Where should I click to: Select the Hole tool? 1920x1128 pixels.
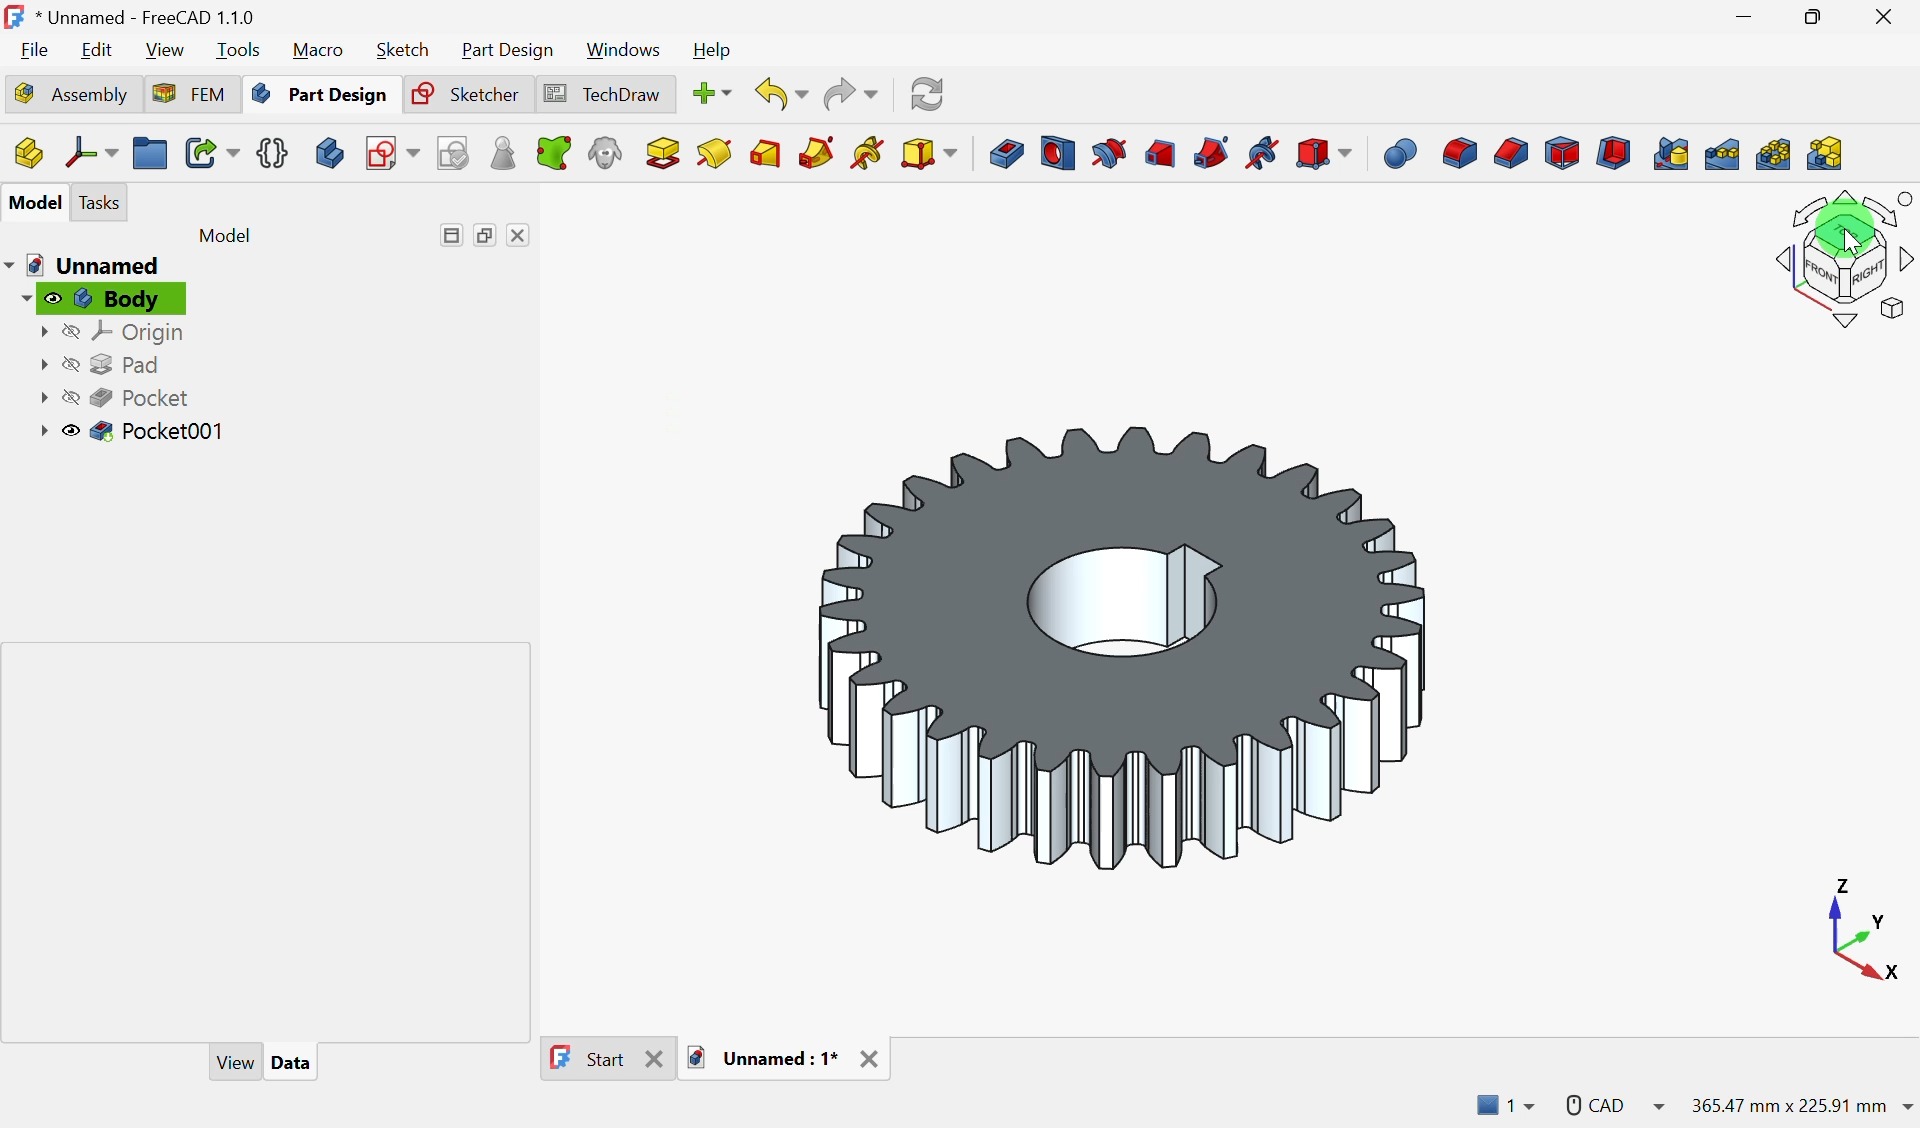[1060, 154]
